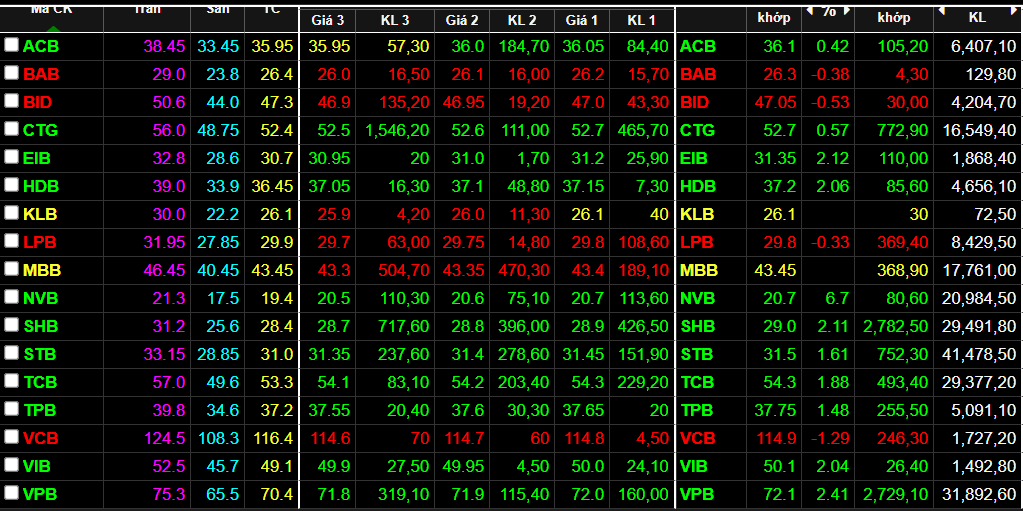Tick the checkbox for ACB

[11, 46]
